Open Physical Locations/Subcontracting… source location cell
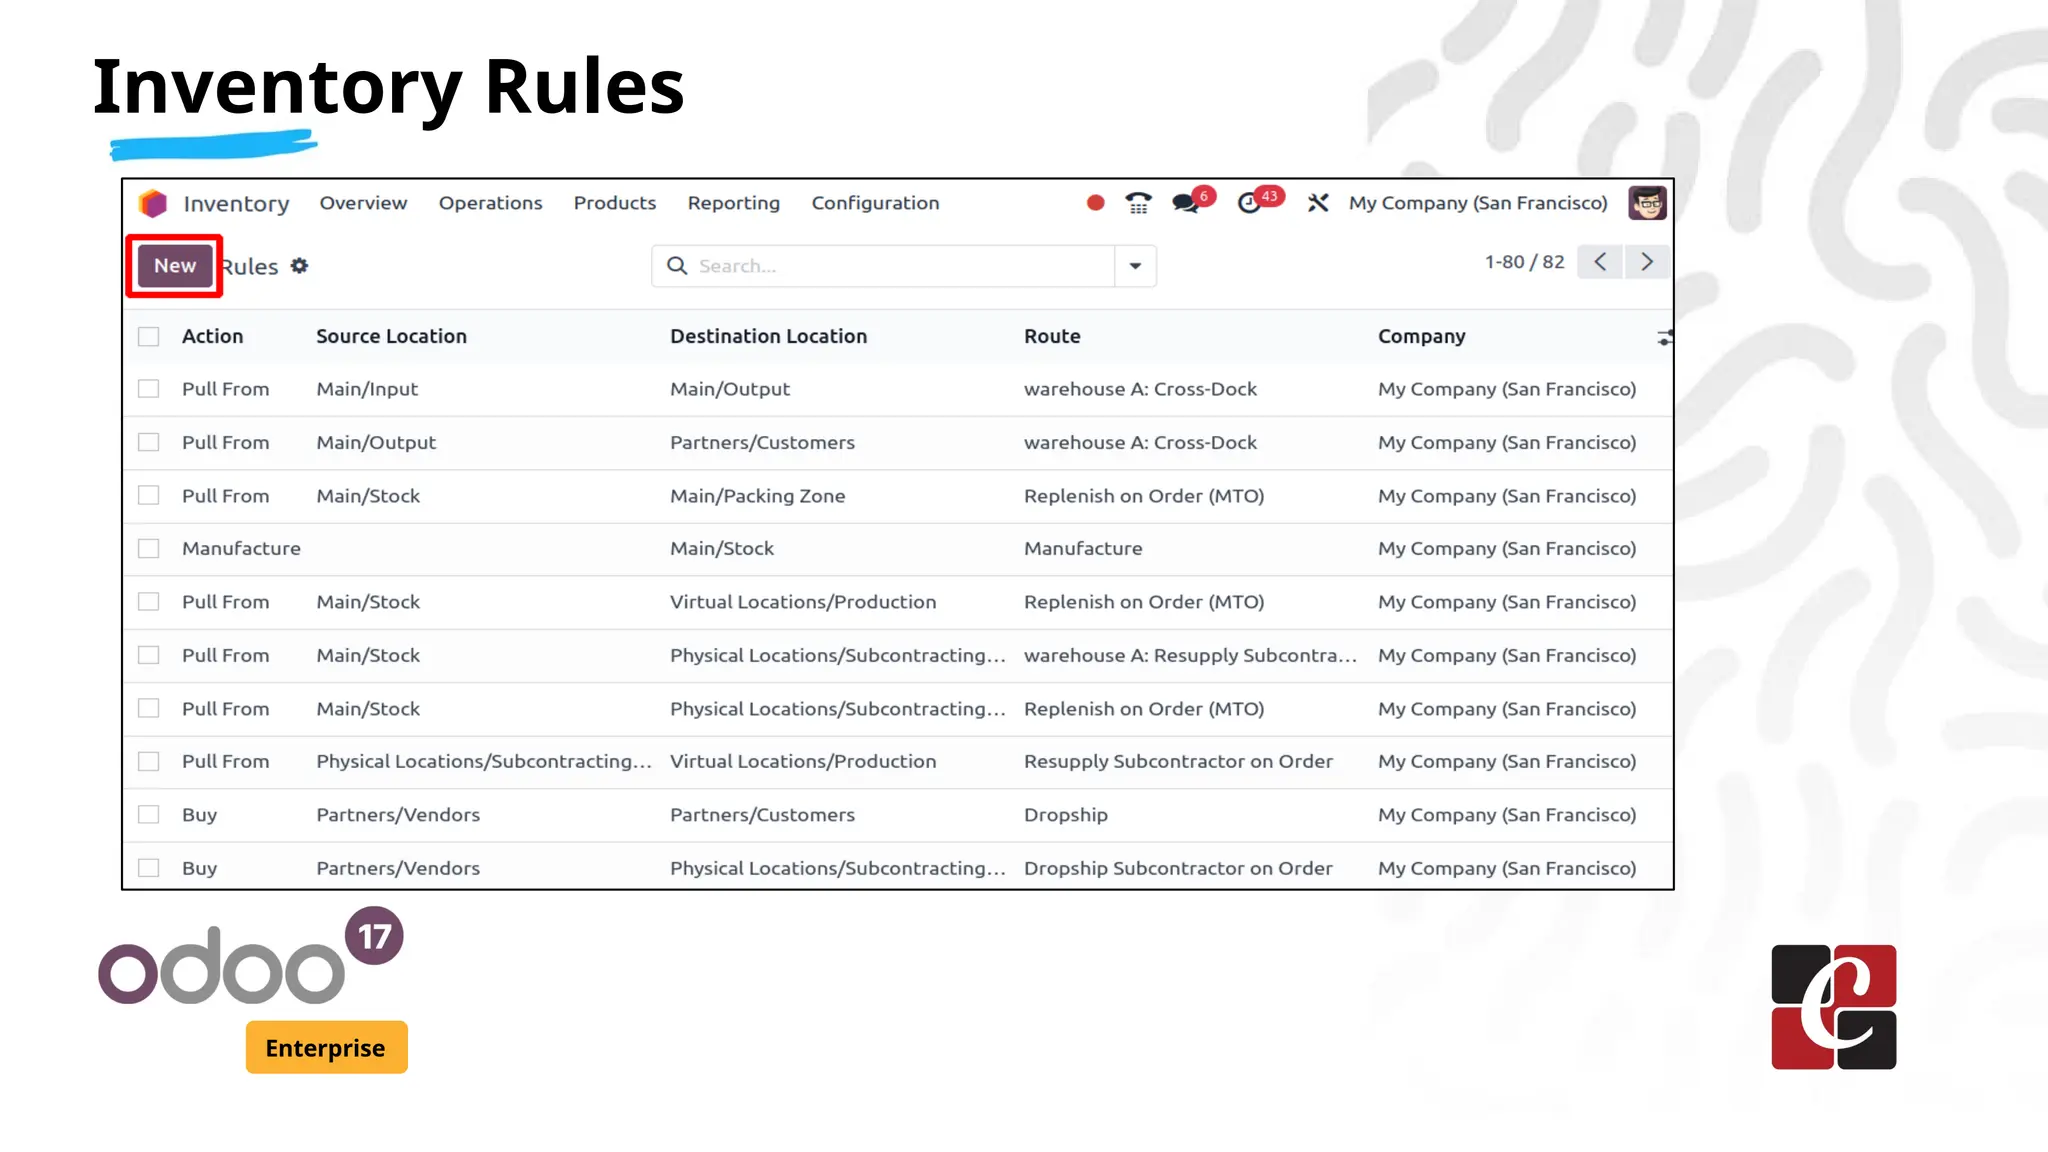Screen dimensions: 2048x1152 pos(484,761)
